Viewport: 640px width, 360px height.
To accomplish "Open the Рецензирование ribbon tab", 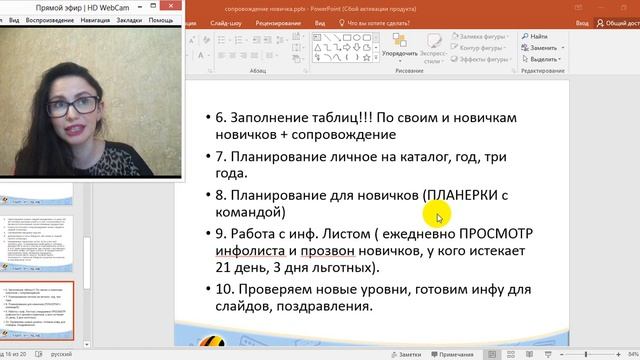I will coord(278,23).
